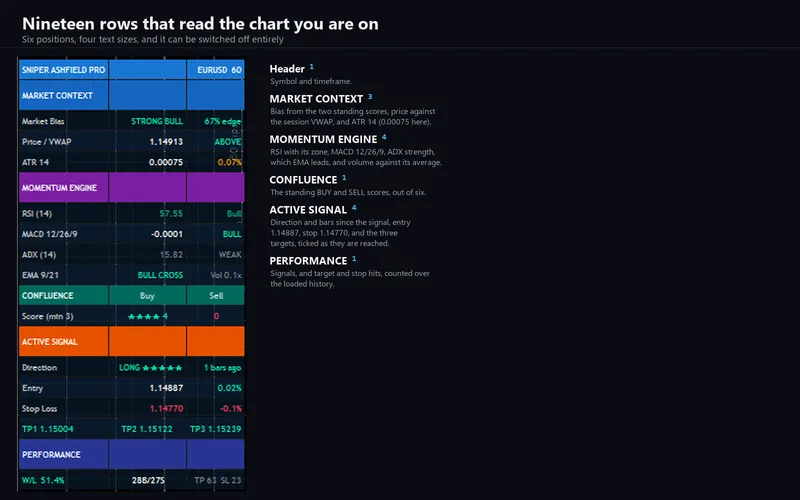This screenshot has height=500, width=800.
Task: Click the 67% edge cell
Action: [222, 121]
